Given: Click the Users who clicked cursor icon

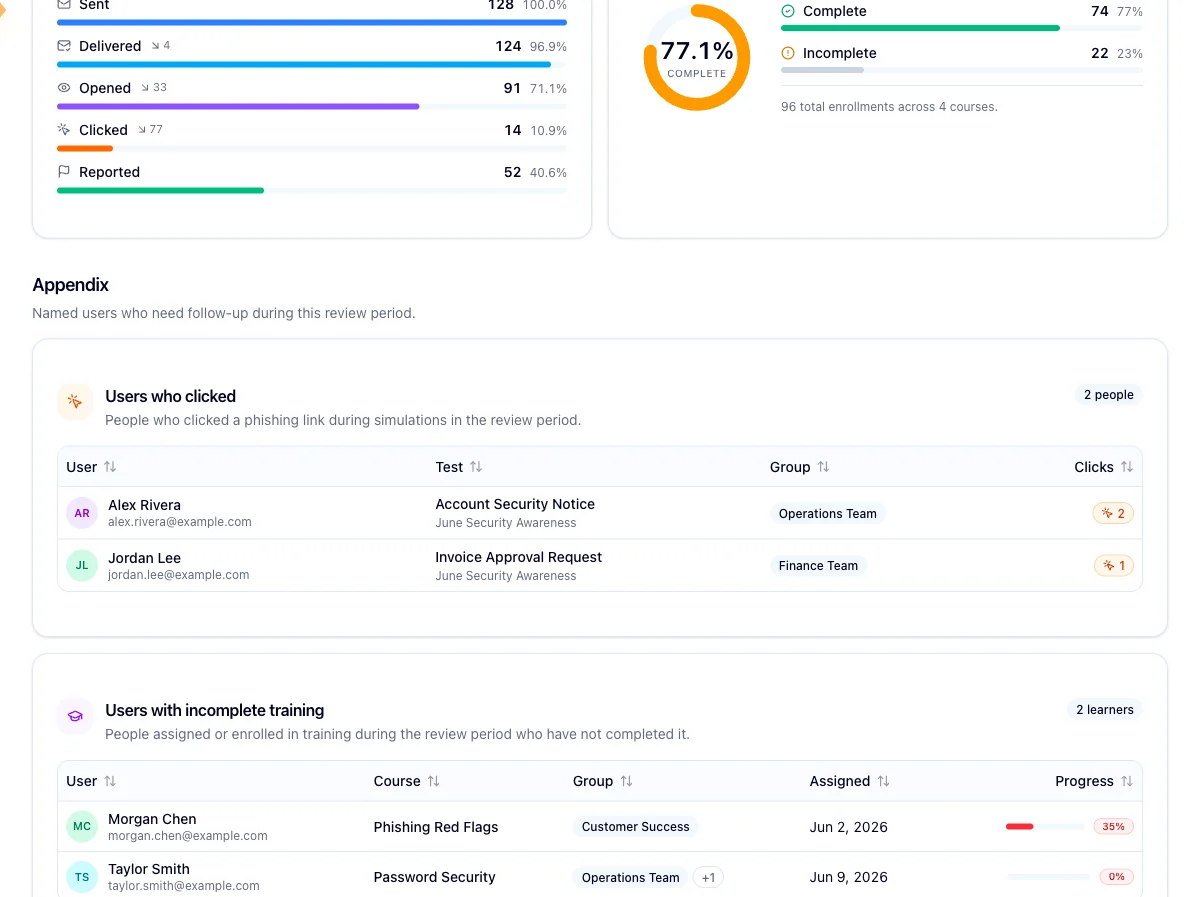Looking at the screenshot, I should (75, 402).
